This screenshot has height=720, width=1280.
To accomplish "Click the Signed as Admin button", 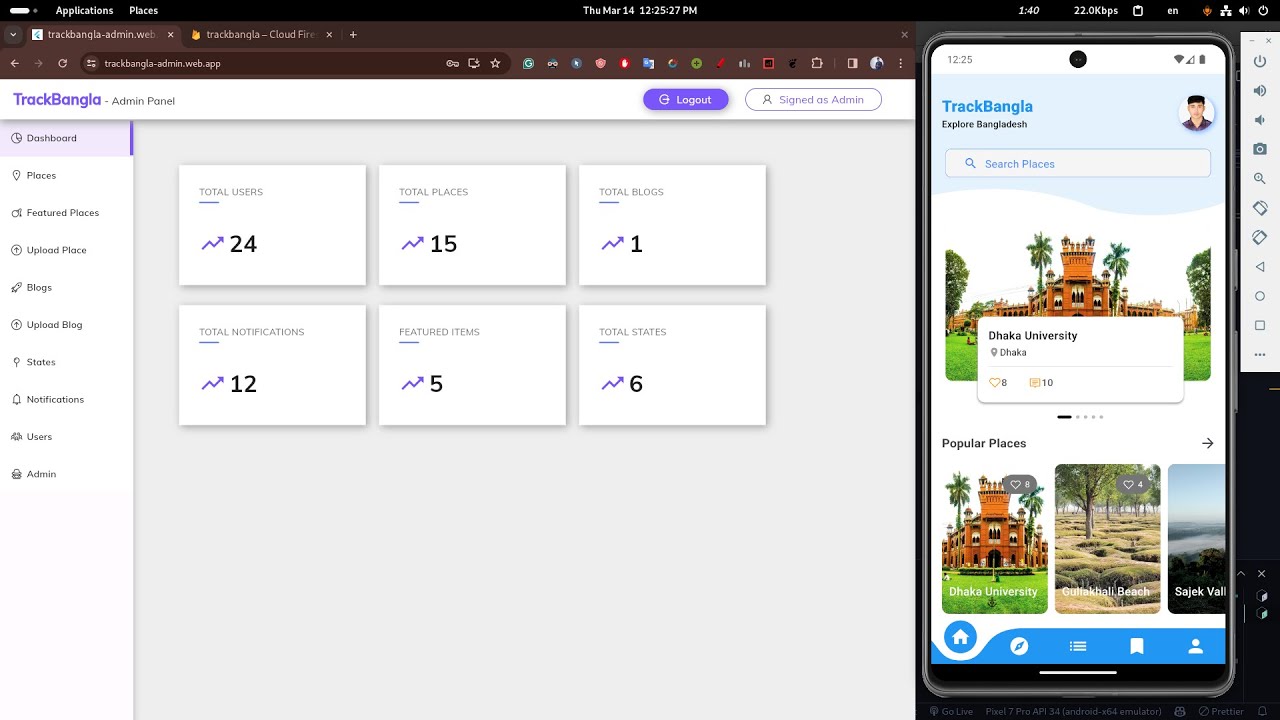I will 813,99.
